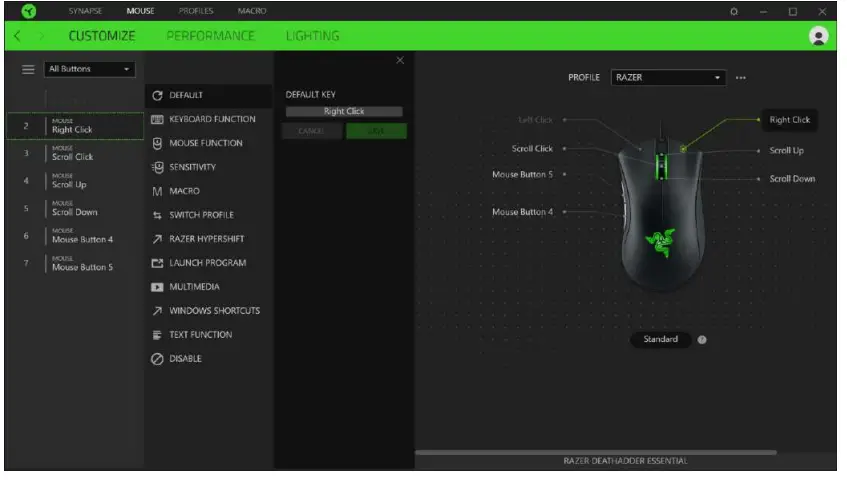Click the Razer DeathAdder Essential label

pyautogui.click(x=625, y=461)
